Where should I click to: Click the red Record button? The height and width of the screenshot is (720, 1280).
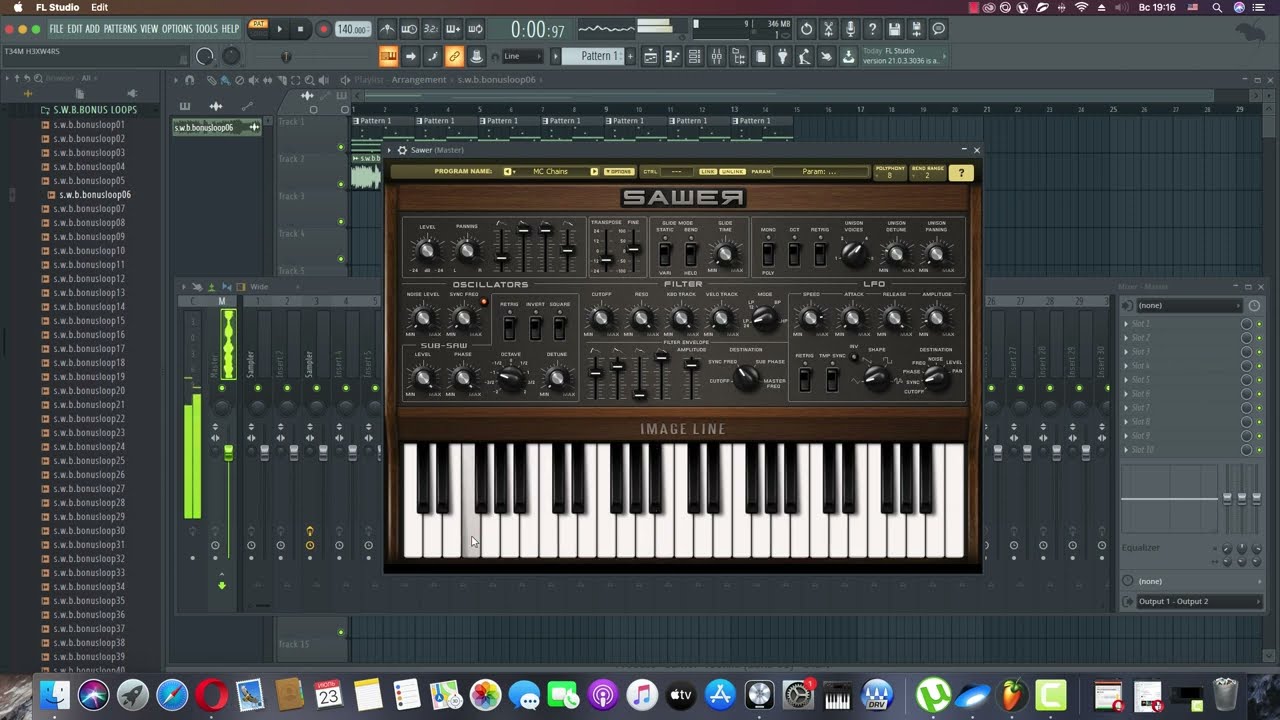(x=323, y=29)
